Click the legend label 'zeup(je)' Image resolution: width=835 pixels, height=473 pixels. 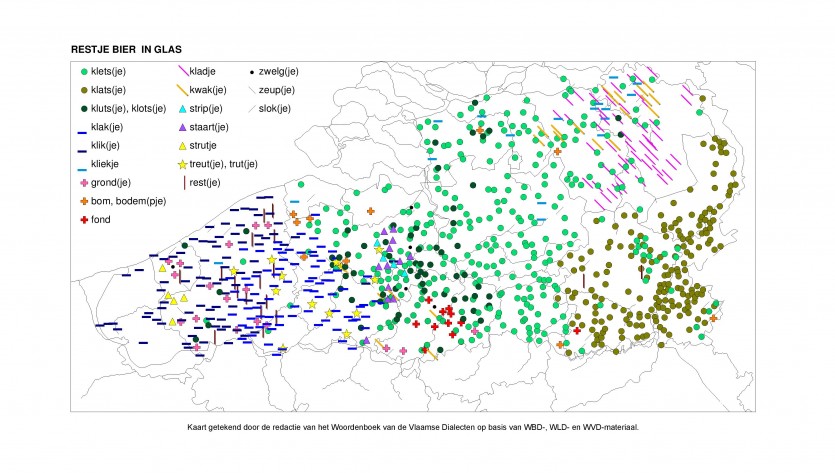(x=276, y=90)
